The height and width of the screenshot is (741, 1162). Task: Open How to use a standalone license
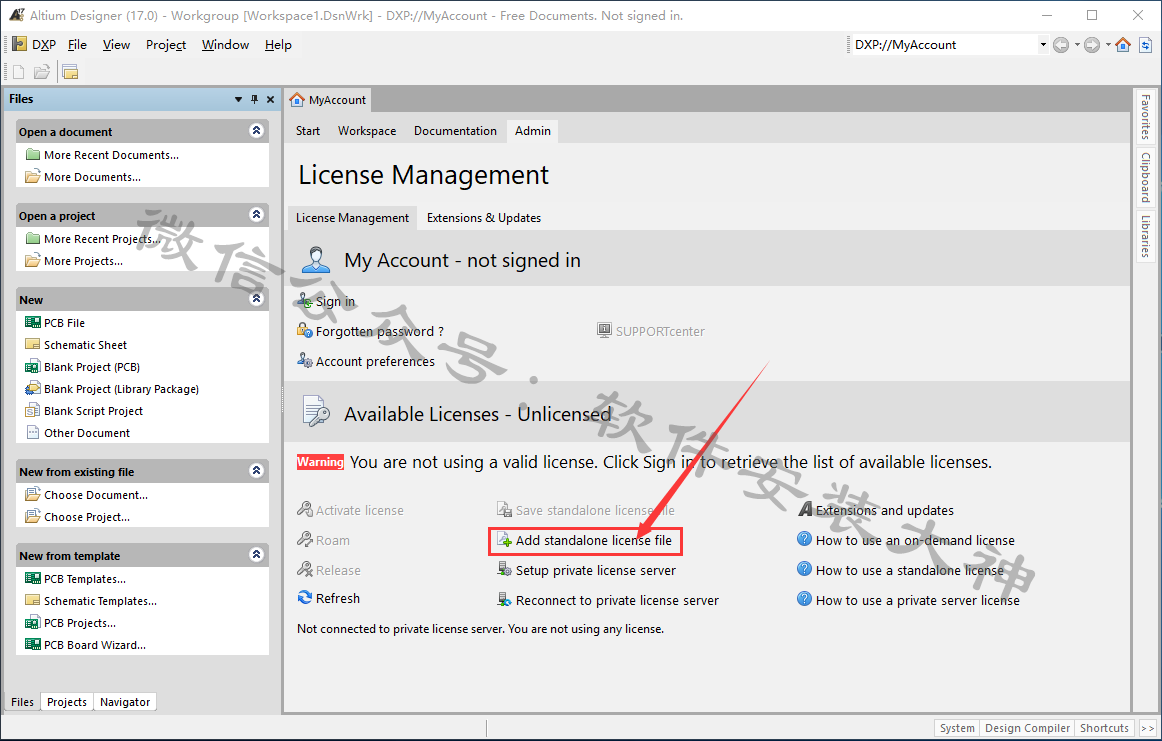909,571
